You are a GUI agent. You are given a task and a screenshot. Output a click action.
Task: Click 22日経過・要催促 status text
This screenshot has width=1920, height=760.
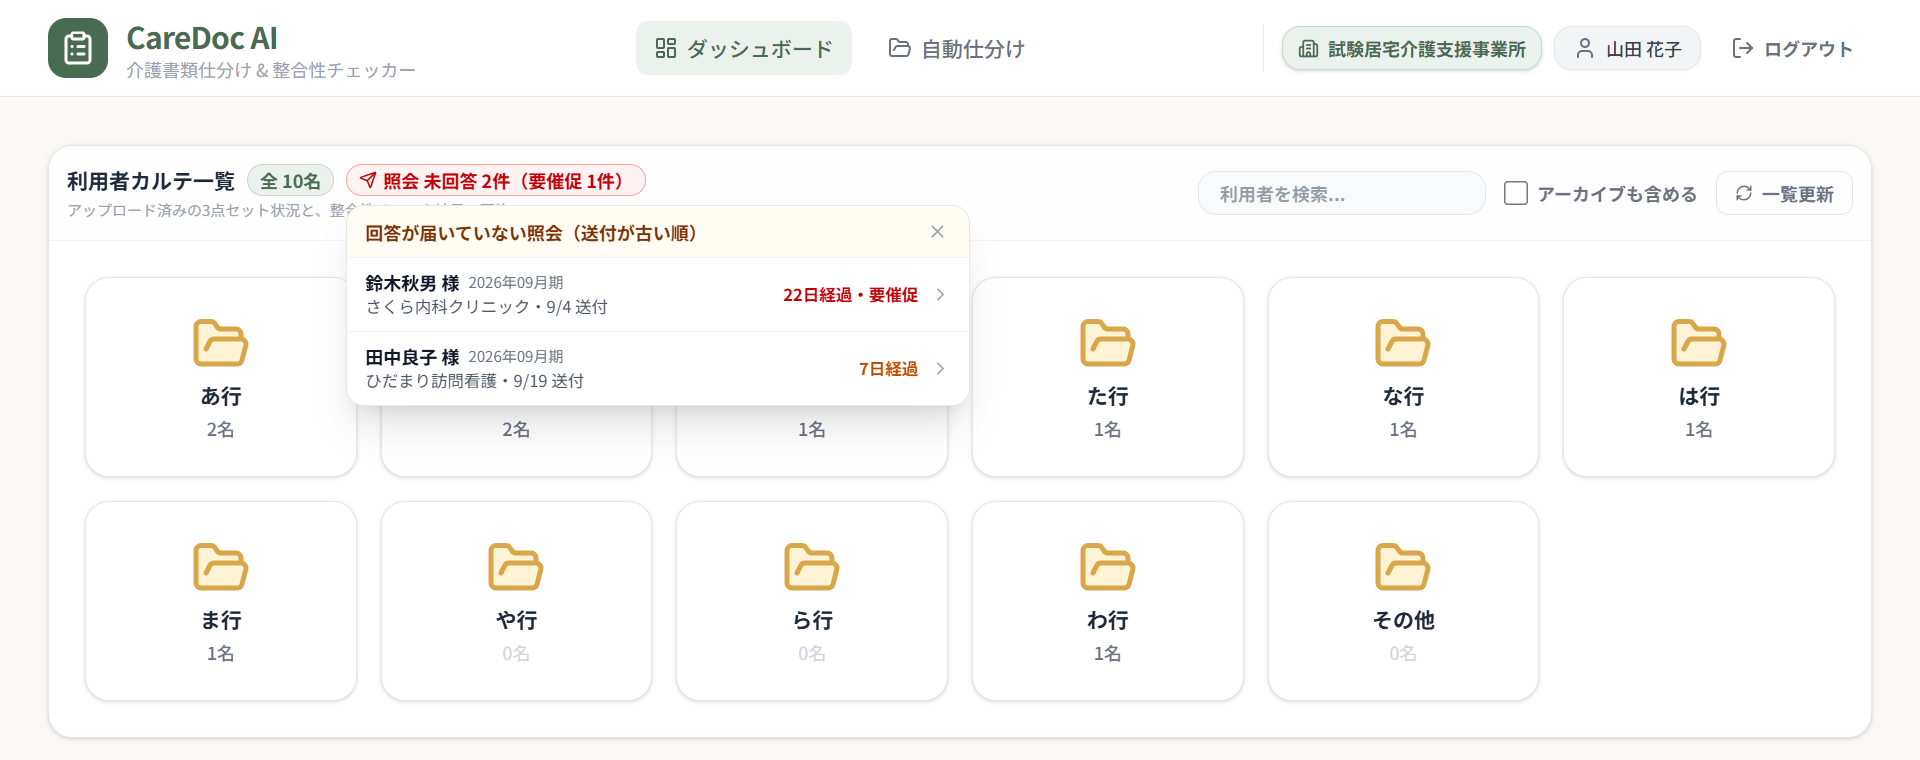click(850, 294)
